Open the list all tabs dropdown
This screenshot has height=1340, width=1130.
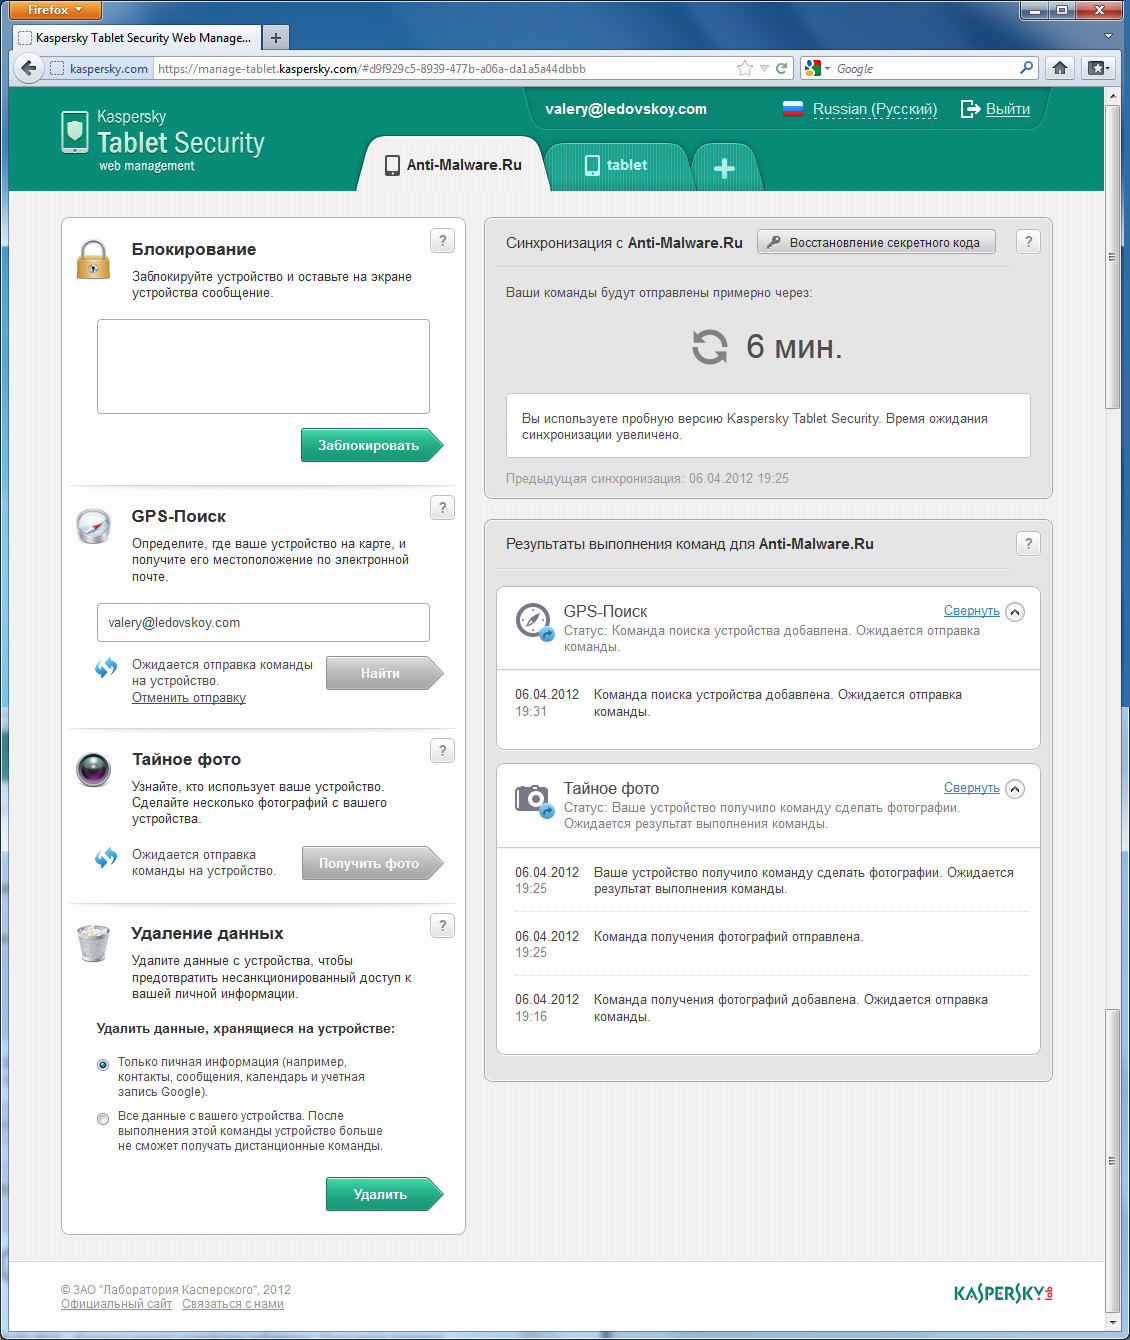click(x=1108, y=37)
